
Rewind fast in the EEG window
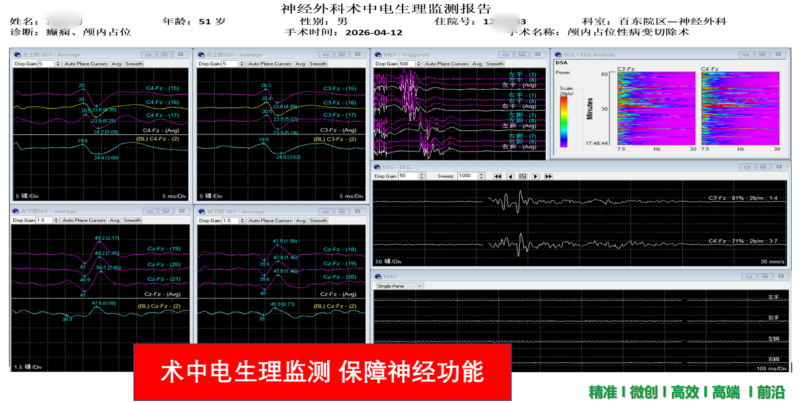click(497, 176)
